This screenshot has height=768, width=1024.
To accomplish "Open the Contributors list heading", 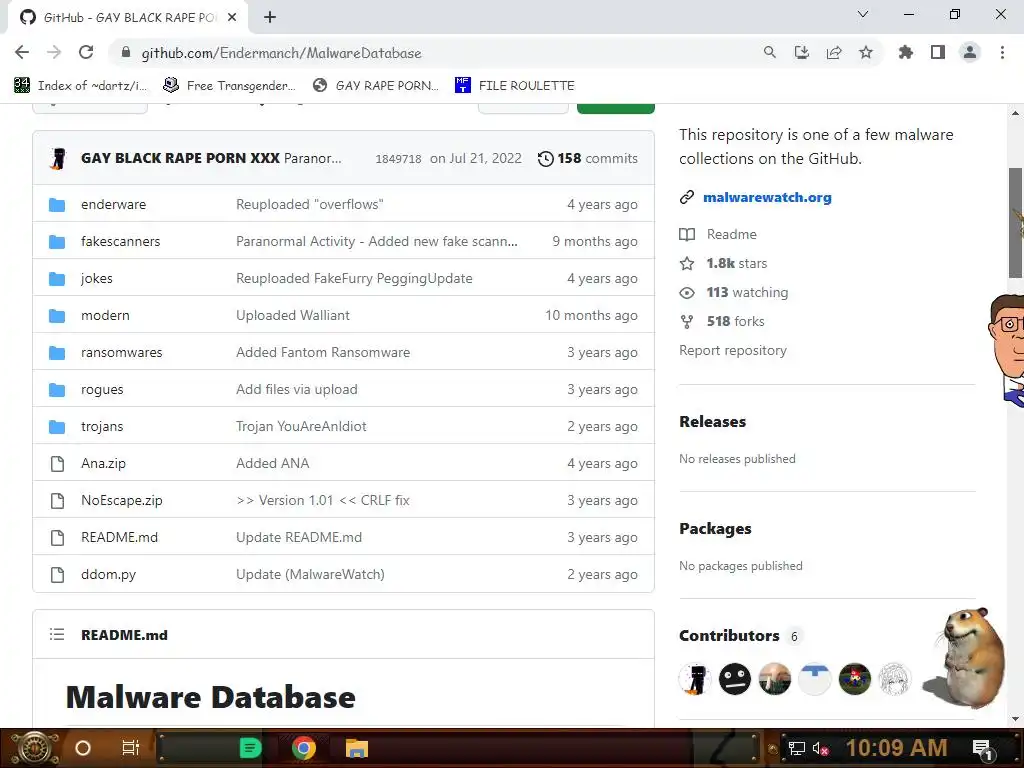I will coord(729,636).
